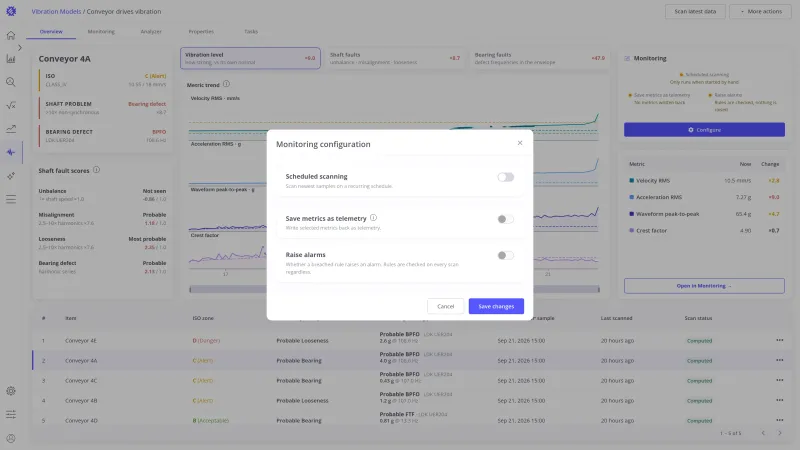Viewport: 800px width, 450px height.
Task: Click the Crest factor color swatch
Action: [632, 231]
